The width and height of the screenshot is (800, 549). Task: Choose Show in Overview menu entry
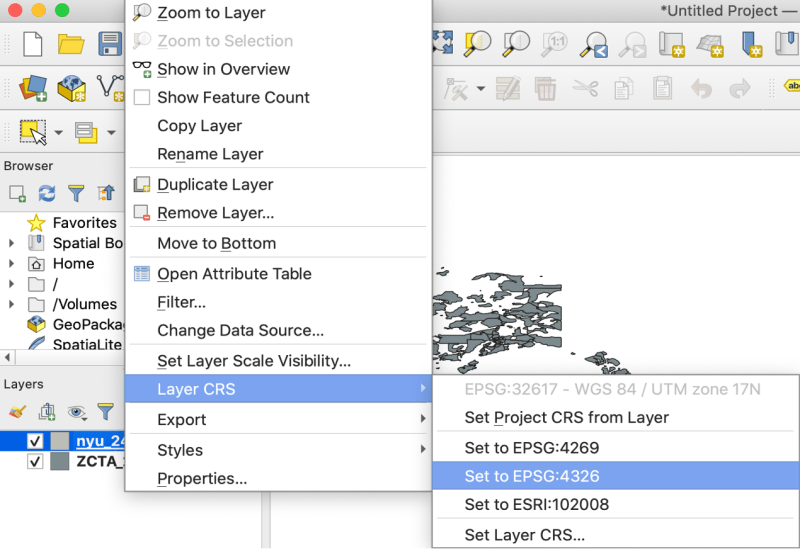279,69
